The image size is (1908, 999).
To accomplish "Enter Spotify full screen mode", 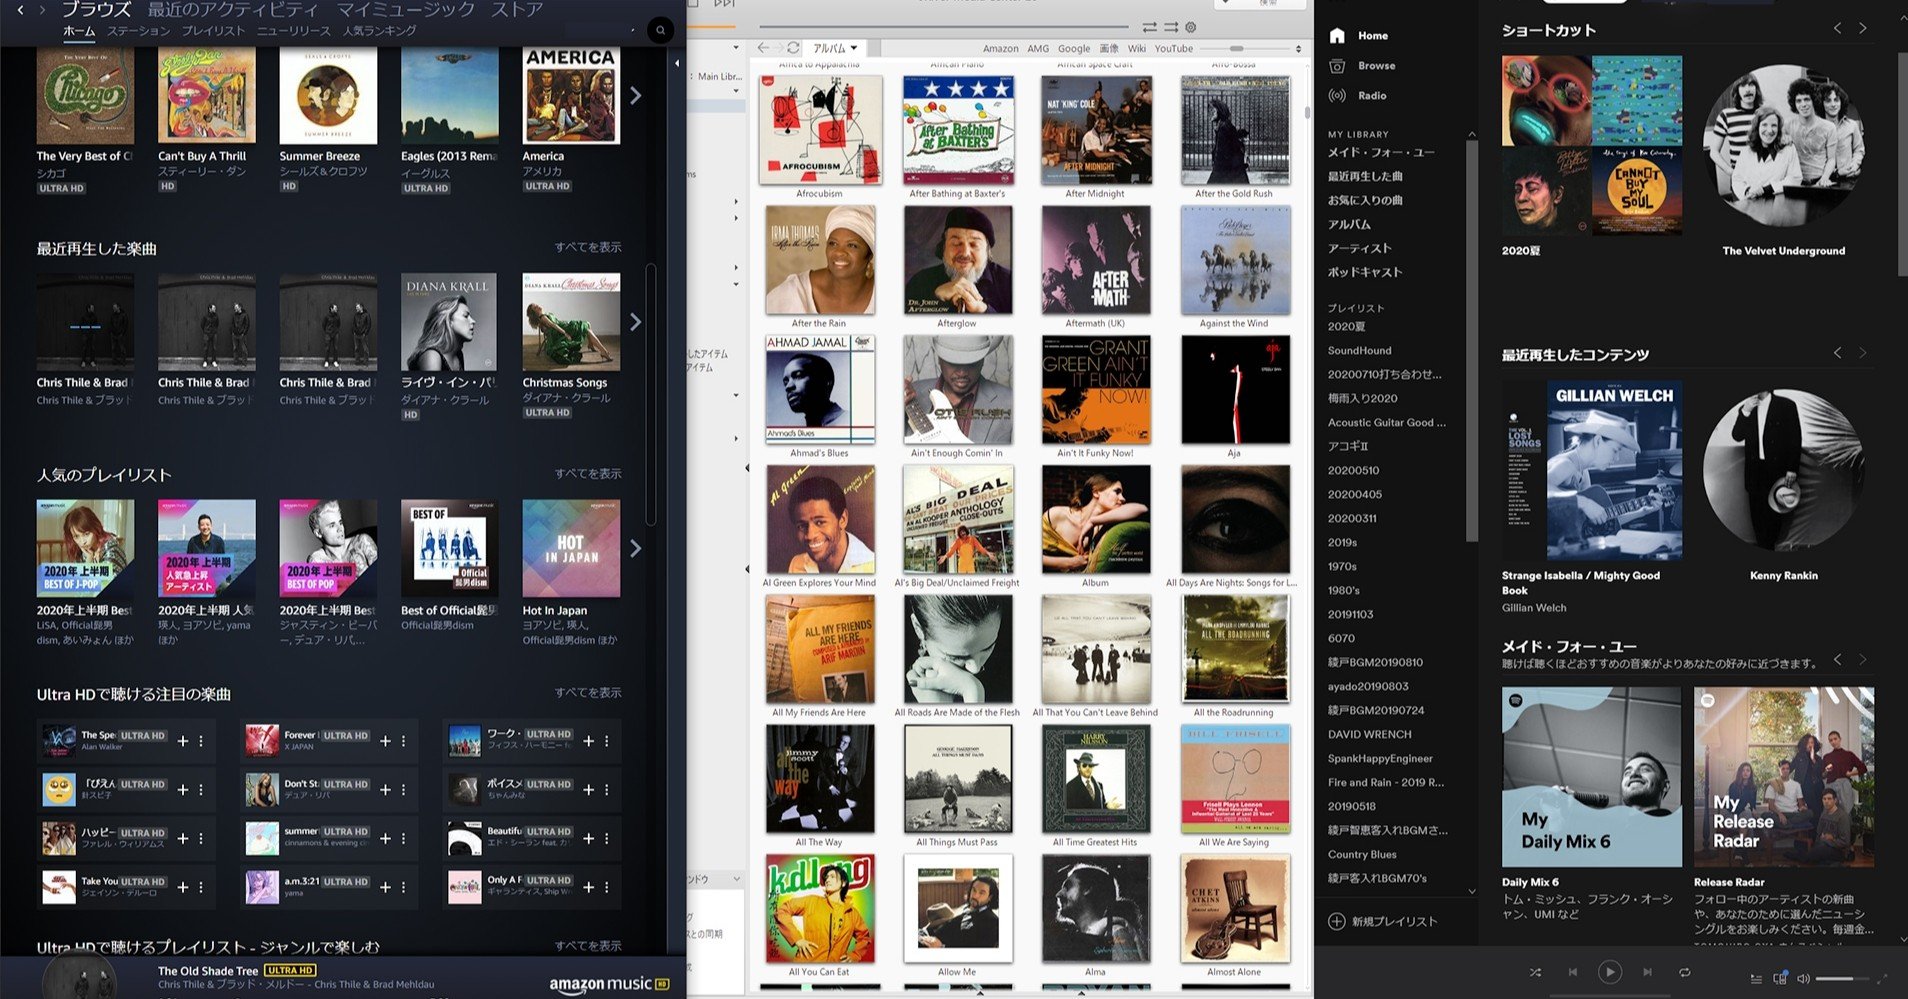I will 1883,978.
